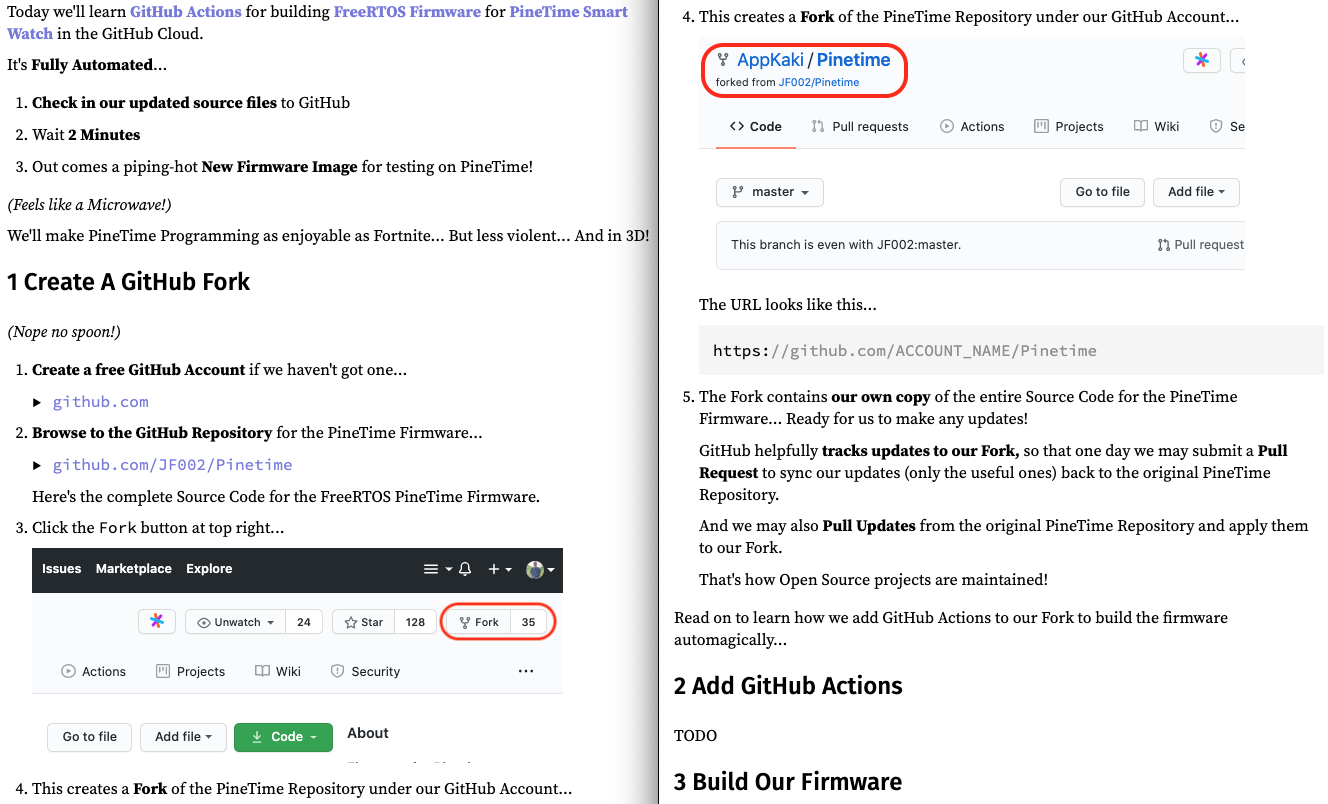Select the Security tab
This screenshot has height=804, width=1328.
tap(365, 671)
